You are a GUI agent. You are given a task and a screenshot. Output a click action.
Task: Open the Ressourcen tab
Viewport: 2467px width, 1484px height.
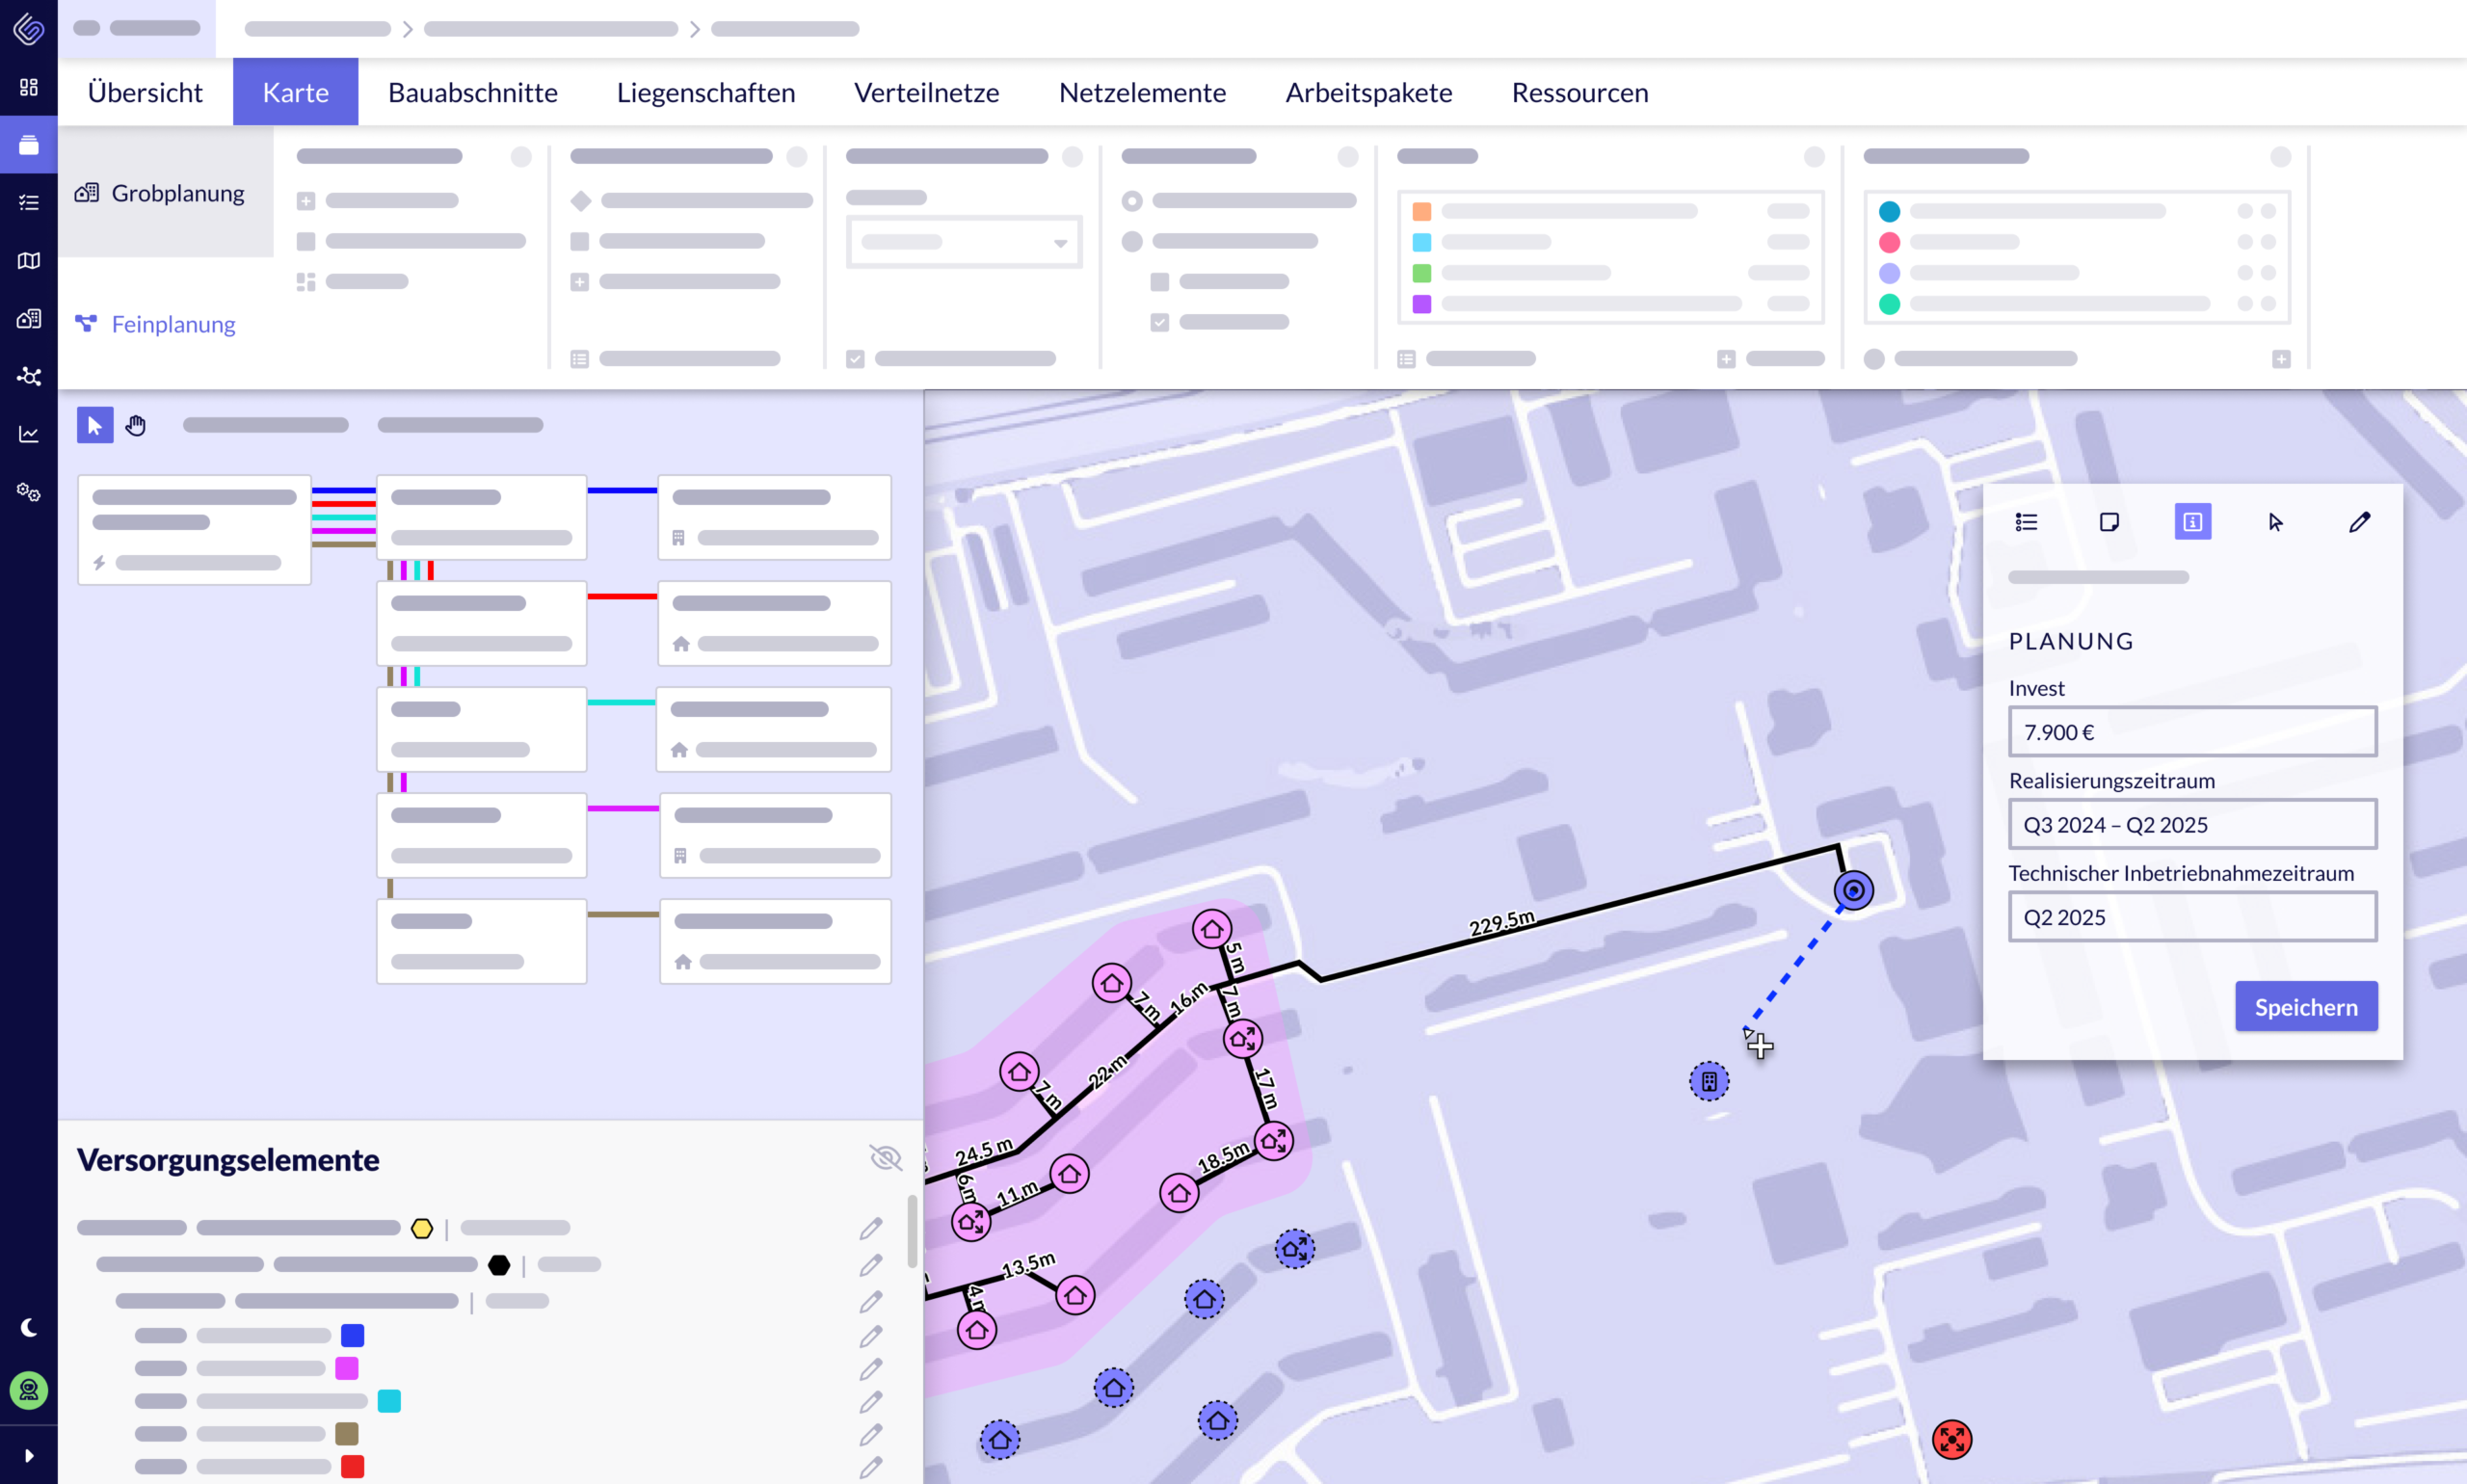[x=1580, y=92]
